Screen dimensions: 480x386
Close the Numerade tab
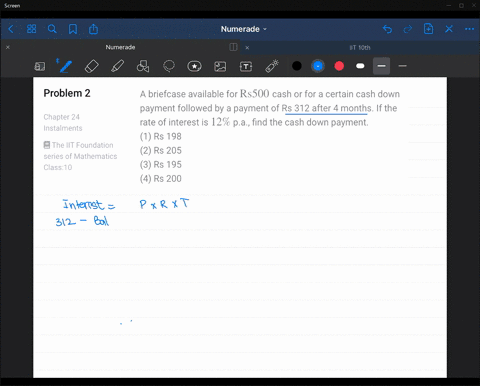pyautogui.click(x=8, y=47)
